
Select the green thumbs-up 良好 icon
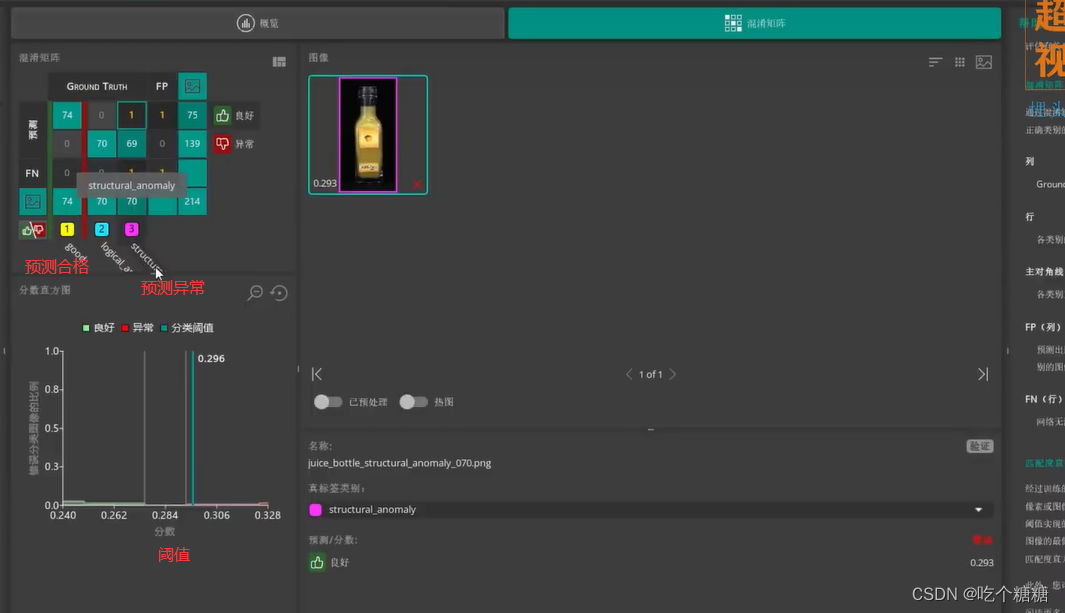(x=222, y=115)
